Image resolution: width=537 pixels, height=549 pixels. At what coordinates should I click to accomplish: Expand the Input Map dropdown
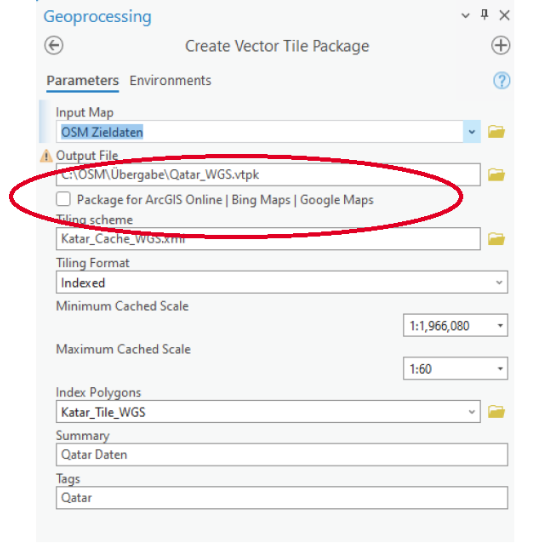pos(472,132)
